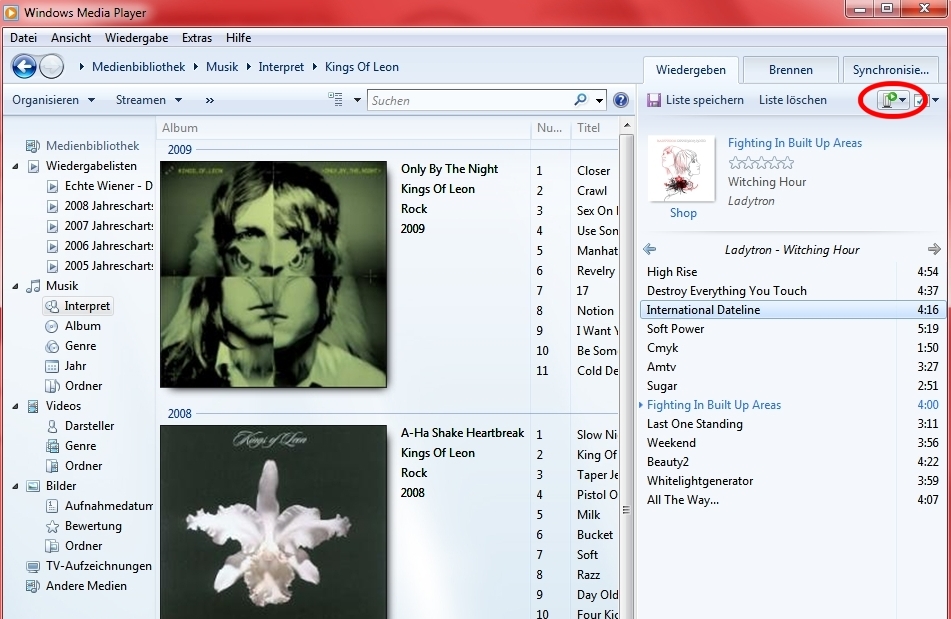Open the Play To device button
The height and width of the screenshot is (619, 951).
click(x=891, y=100)
